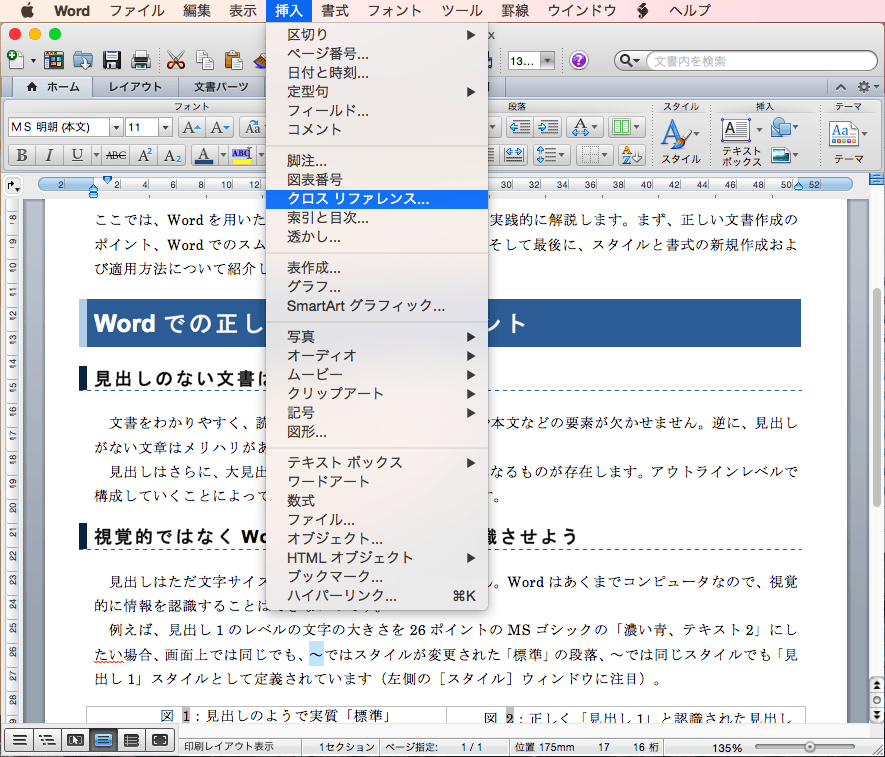
Task: Collapse the ribbon with the chevron
Action: coord(841,87)
